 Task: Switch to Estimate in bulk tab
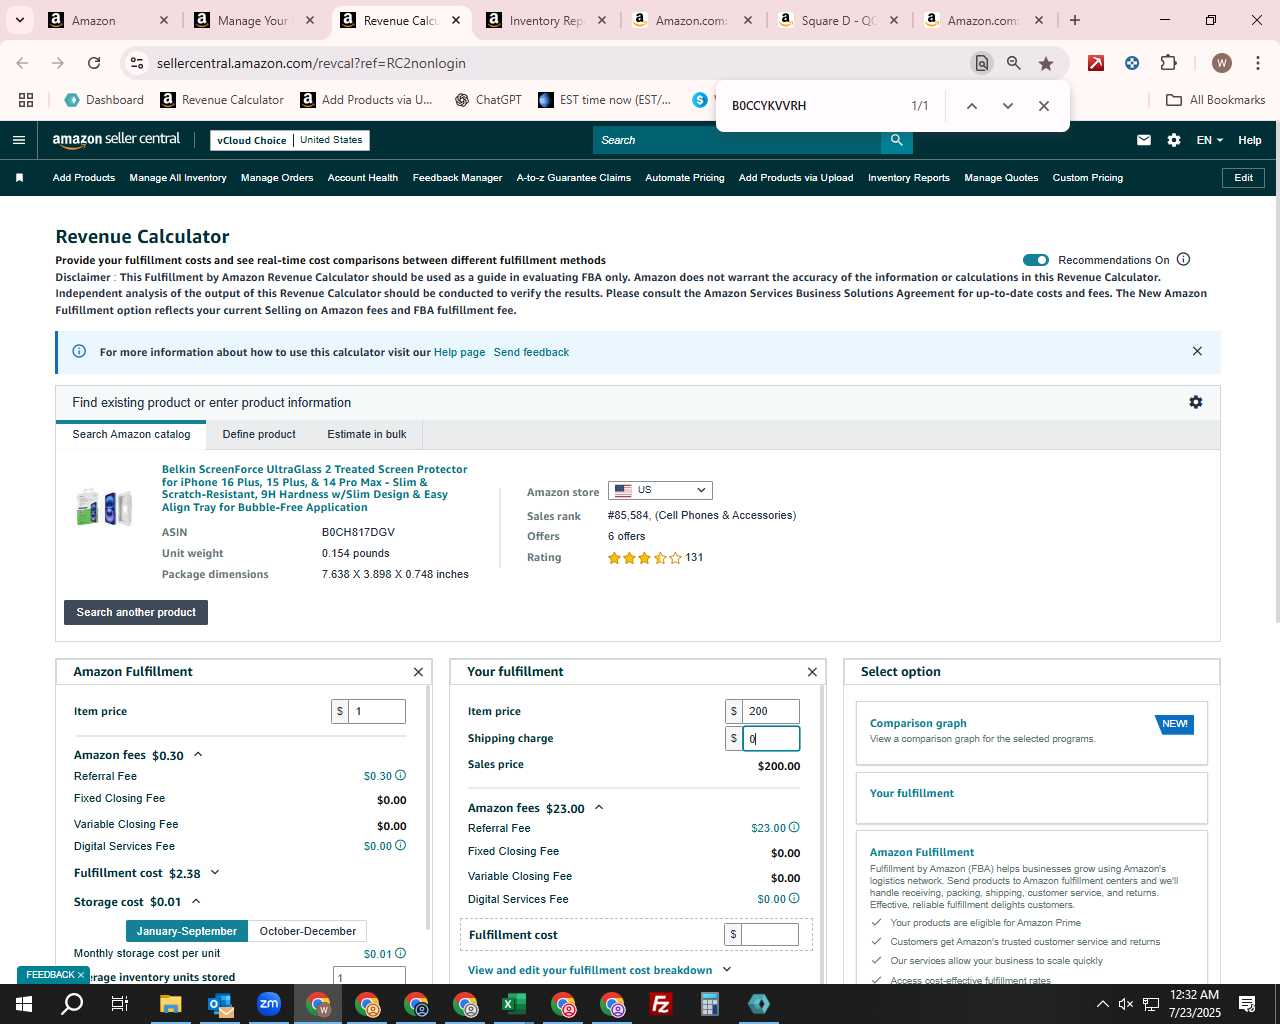click(x=367, y=434)
